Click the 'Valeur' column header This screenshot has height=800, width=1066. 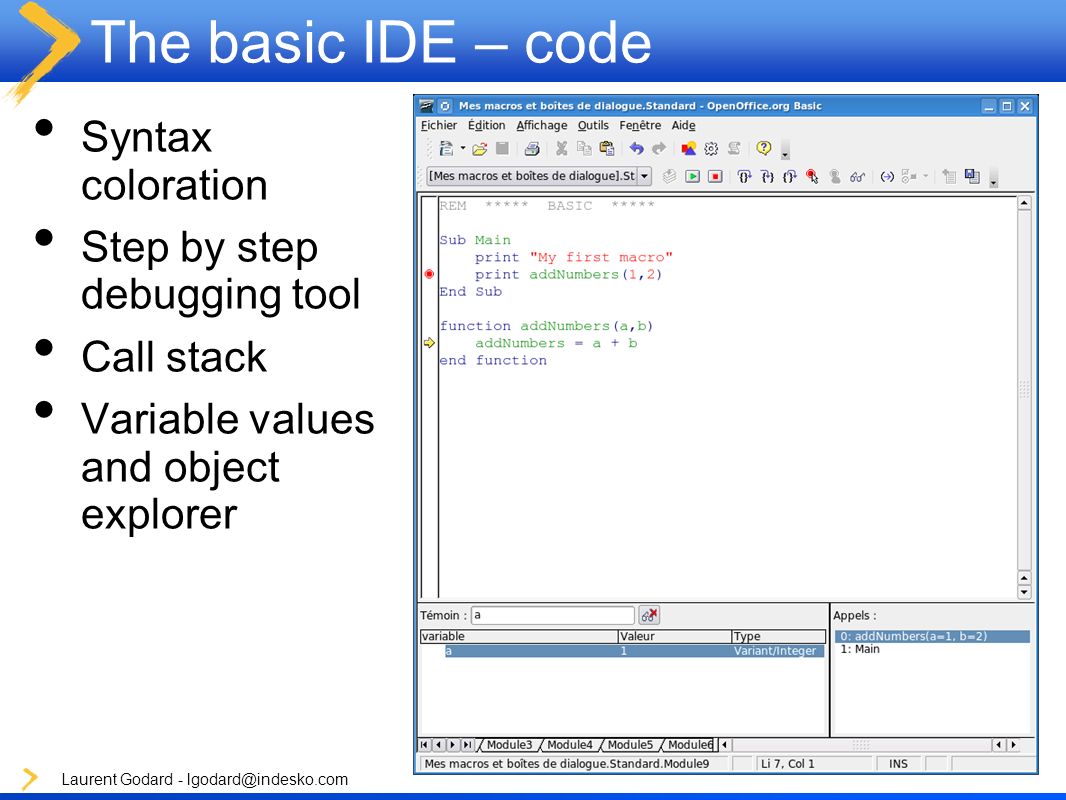point(674,636)
